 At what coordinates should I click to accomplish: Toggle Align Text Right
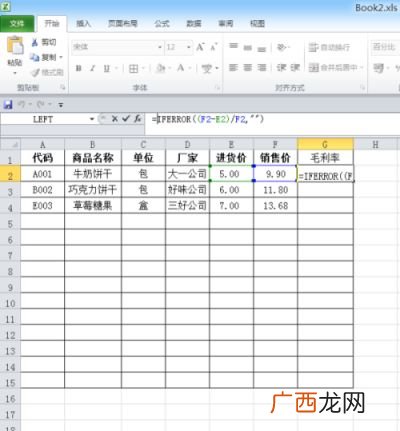pyautogui.click(x=262, y=68)
